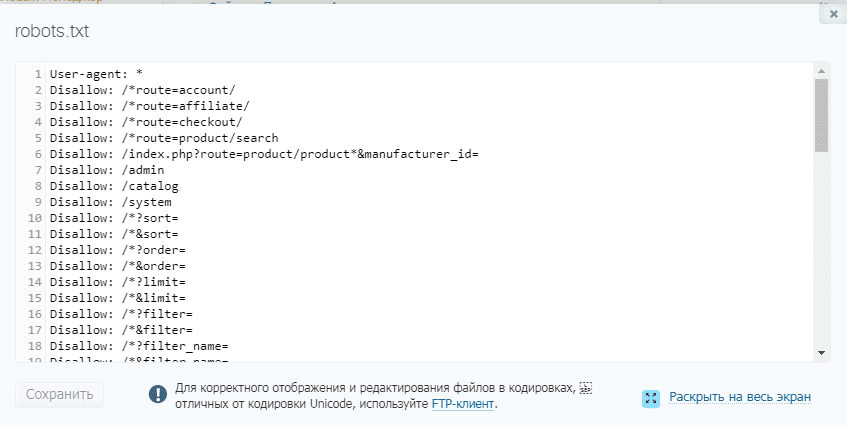Image resolution: width=847 pixels, height=425 pixels.
Task: Click the fullscreen expand icon
Action: pyautogui.click(x=651, y=397)
